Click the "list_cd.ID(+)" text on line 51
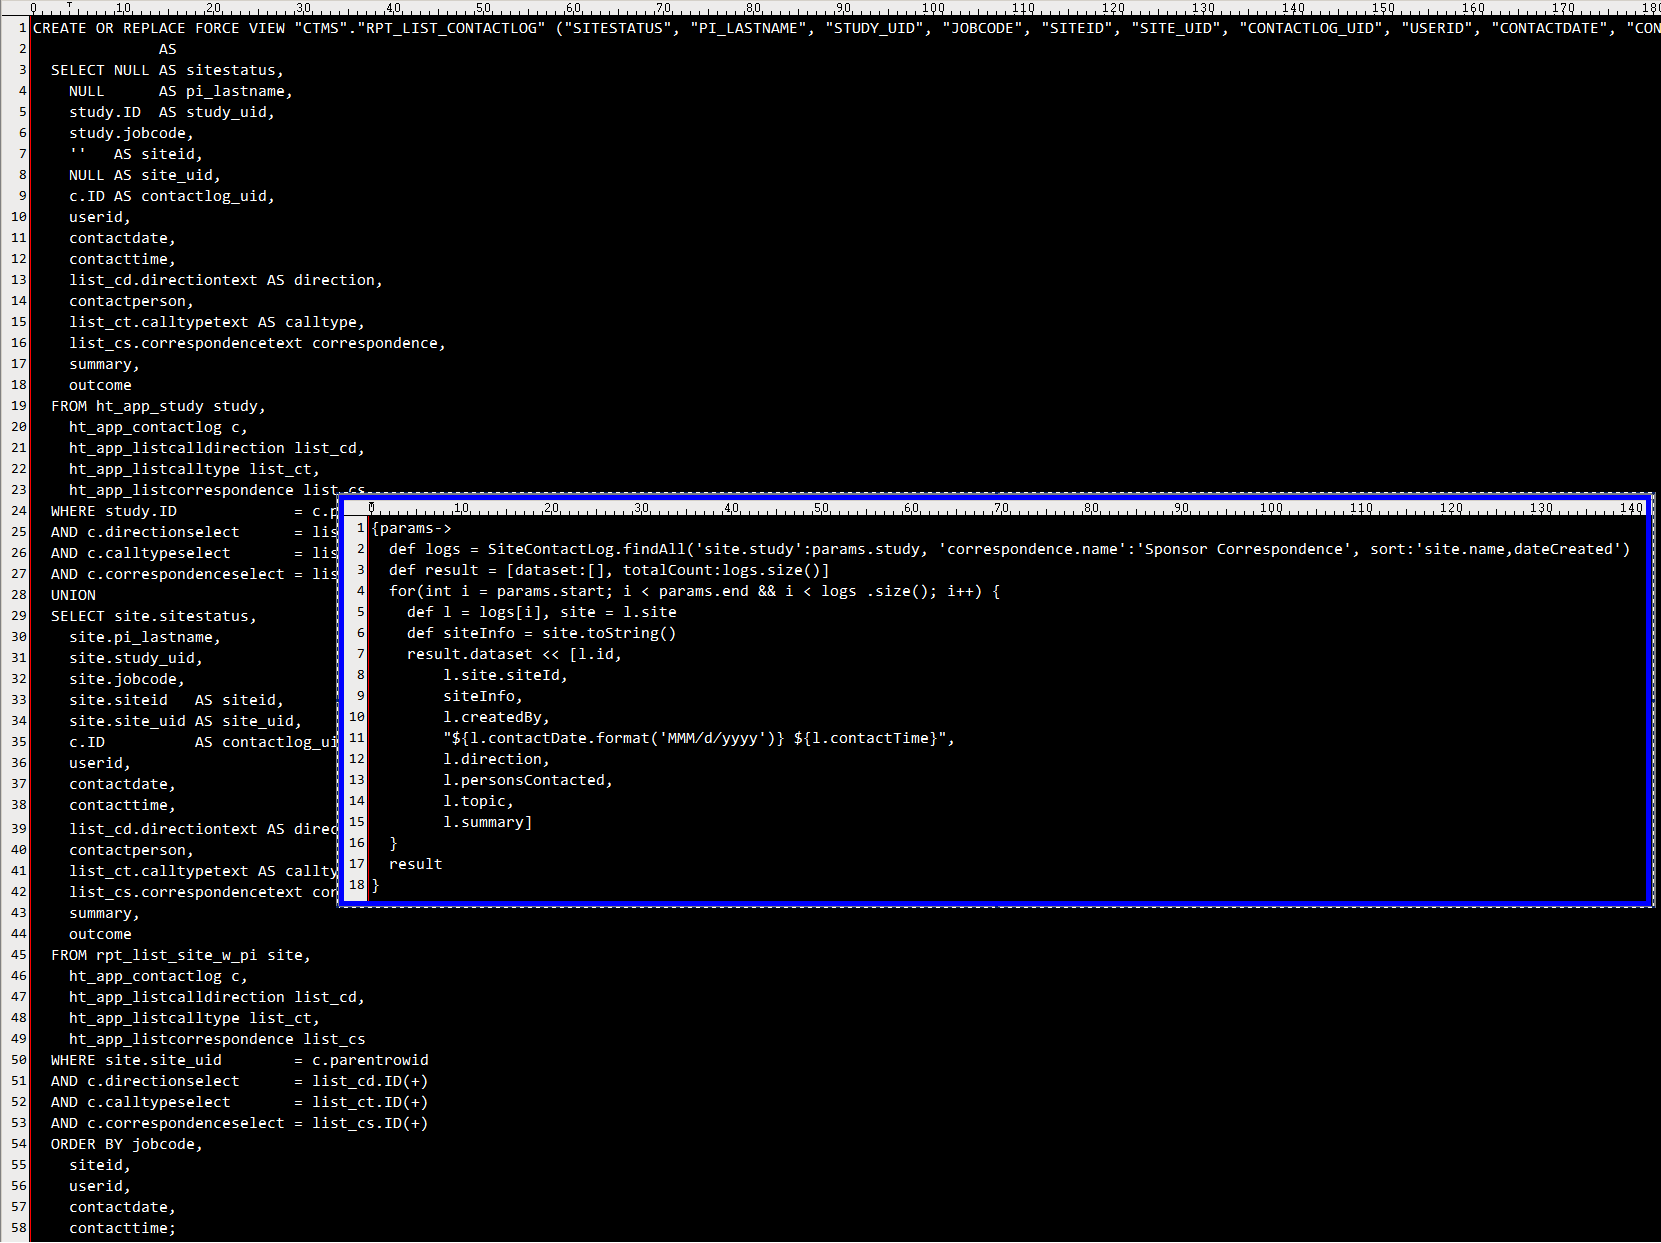This screenshot has height=1243, width=1661. click(x=370, y=1081)
